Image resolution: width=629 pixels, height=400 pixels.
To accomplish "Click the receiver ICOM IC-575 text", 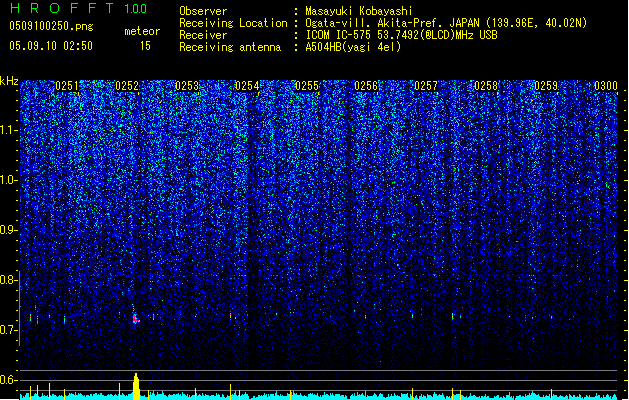I will click(401, 35).
